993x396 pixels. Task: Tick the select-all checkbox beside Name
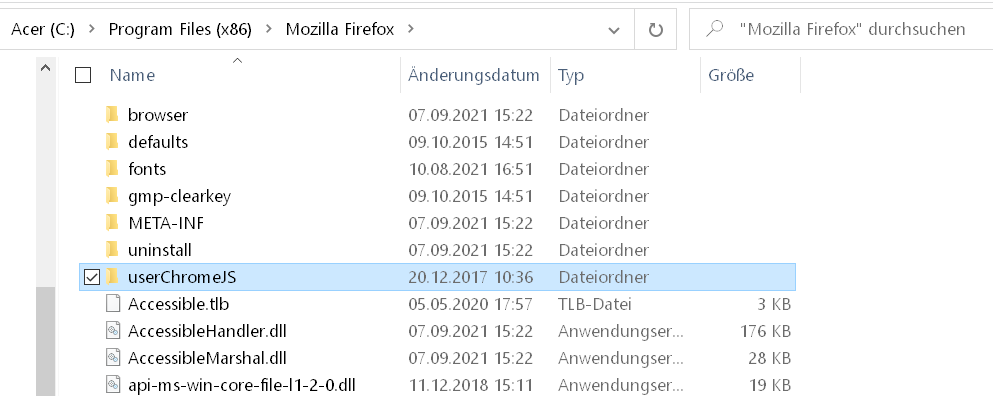click(x=83, y=75)
